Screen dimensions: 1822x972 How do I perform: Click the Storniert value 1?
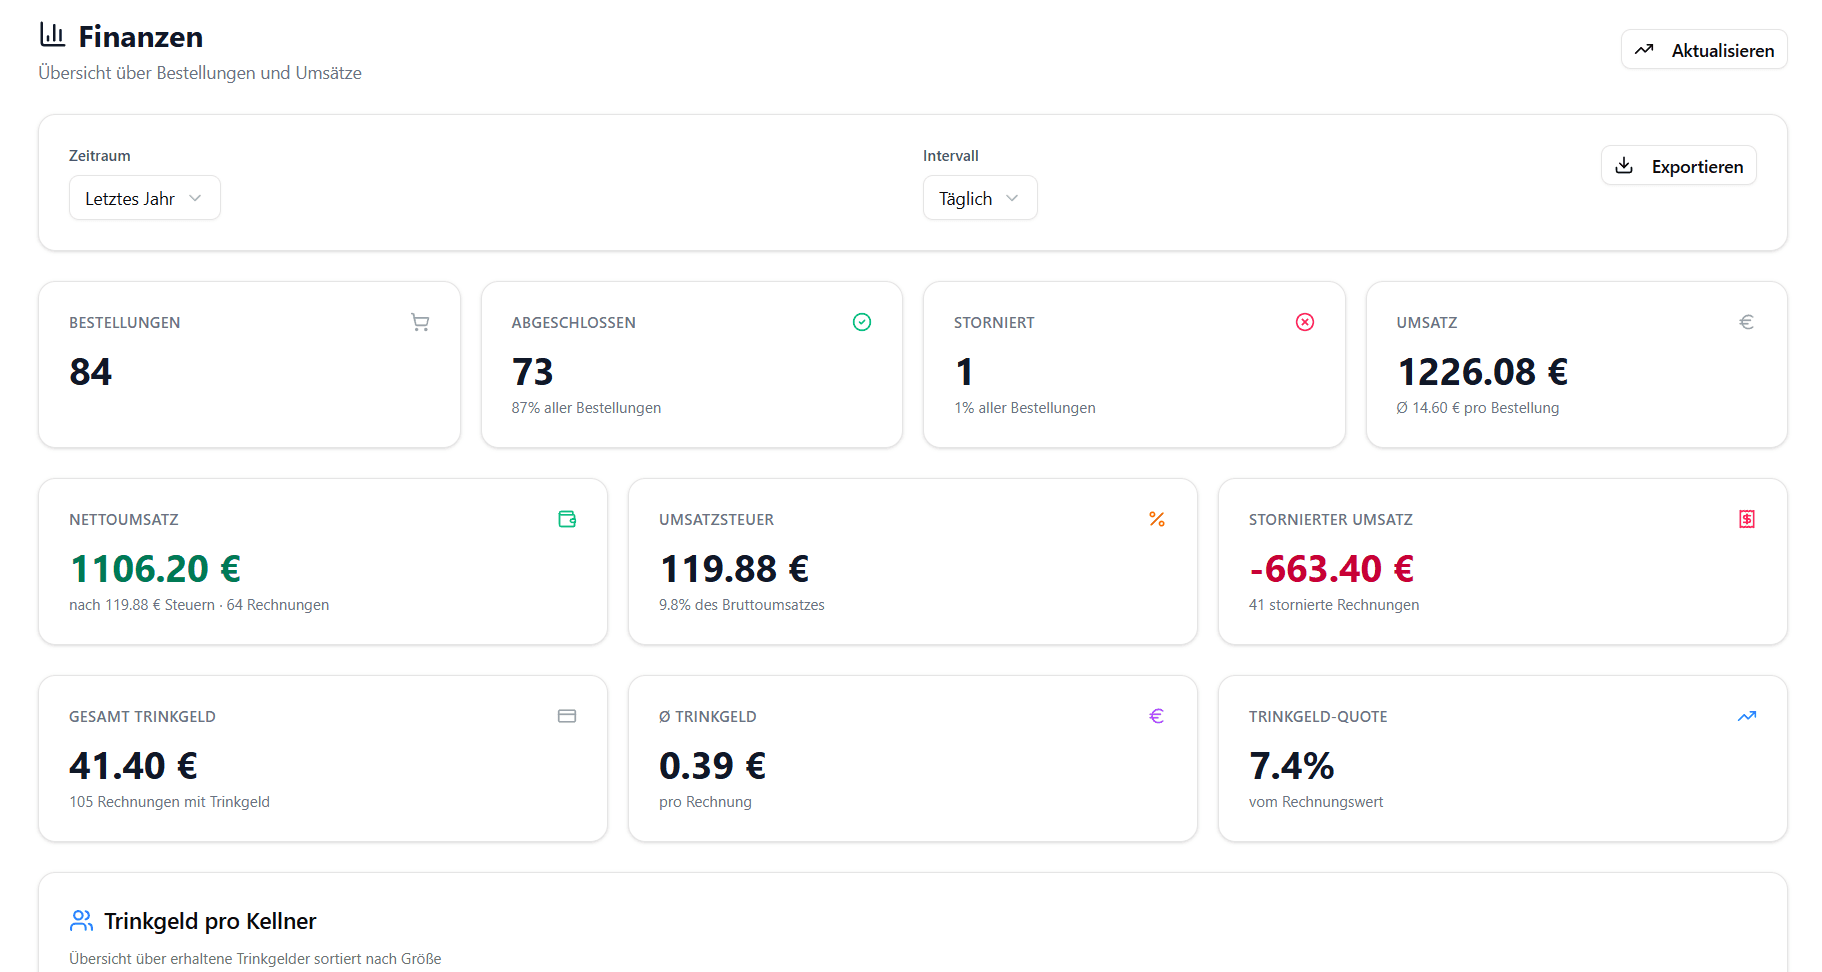click(x=964, y=372)
